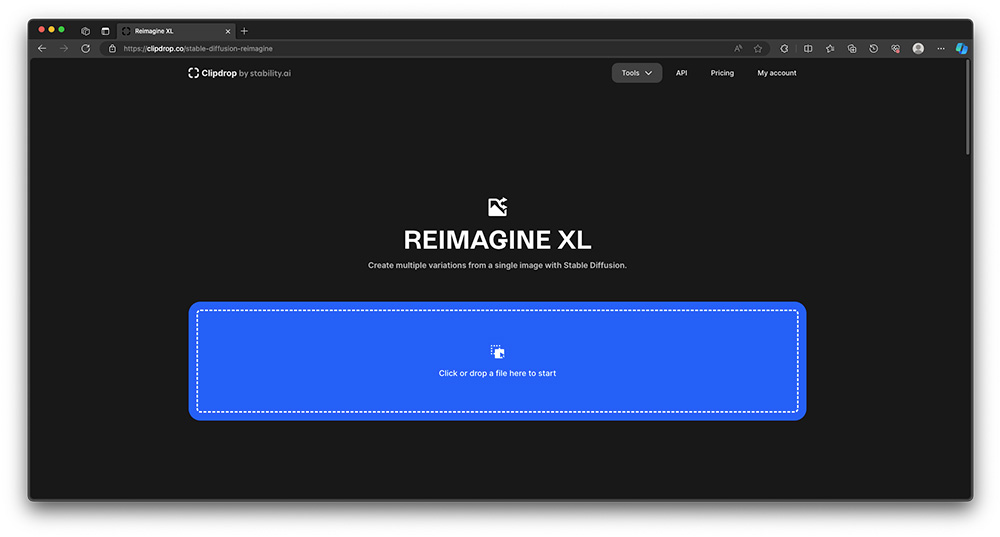
Task: Go to the Pricing page
Action: [x=722, y=73]
